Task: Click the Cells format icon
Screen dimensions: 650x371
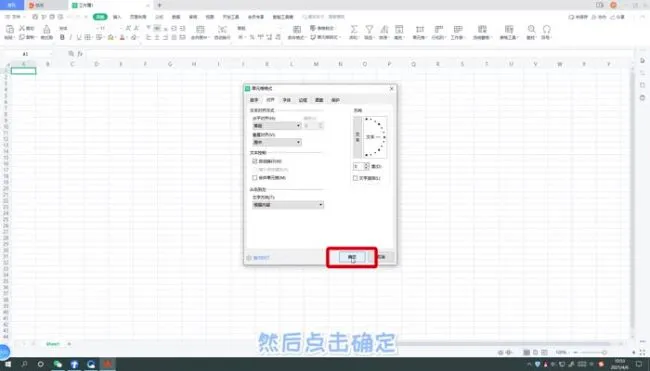Action: [420, 29]
